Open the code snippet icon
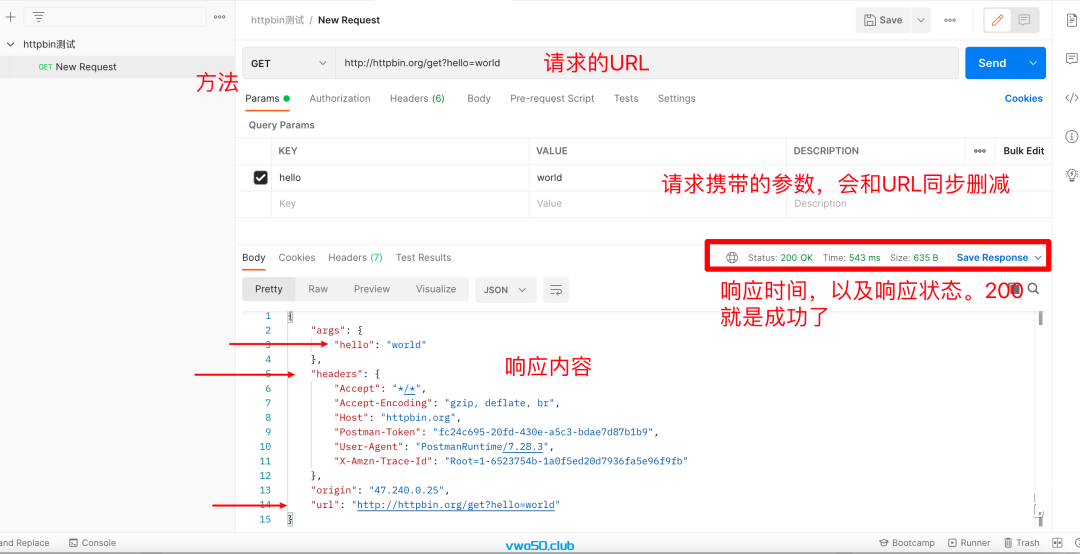1080x554 pixels. 1071,97
